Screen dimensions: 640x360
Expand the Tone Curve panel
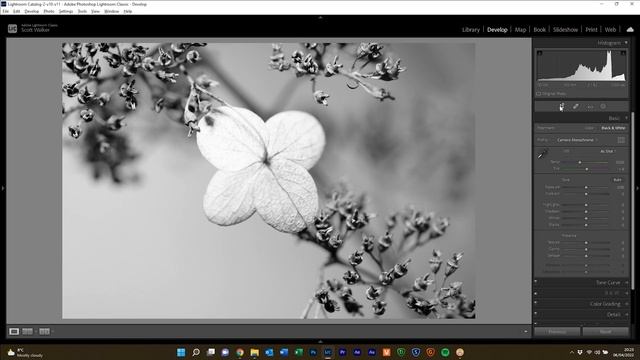(627, 282)
